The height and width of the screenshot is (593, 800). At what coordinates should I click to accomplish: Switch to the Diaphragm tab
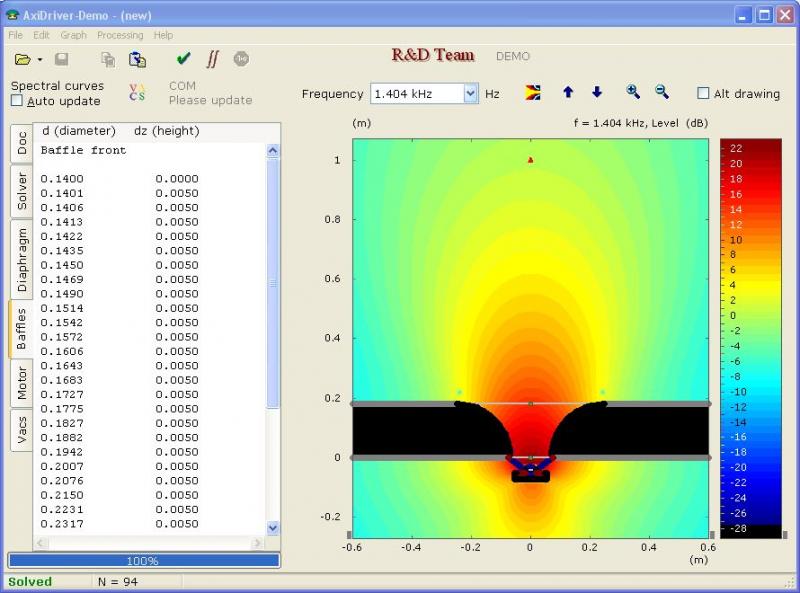coord(21,260)
